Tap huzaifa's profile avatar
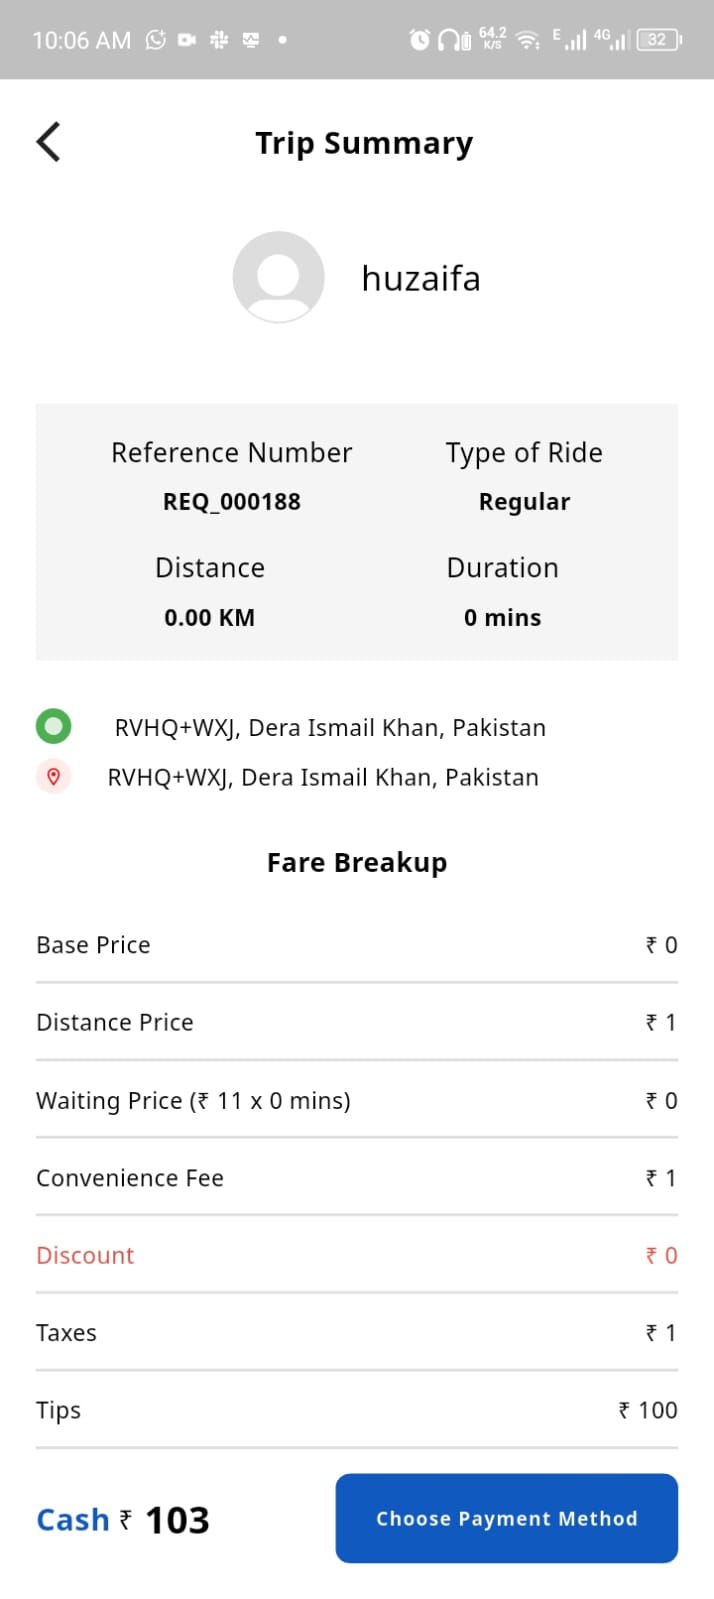This screenshot has width=714, height=1599. 278,277
